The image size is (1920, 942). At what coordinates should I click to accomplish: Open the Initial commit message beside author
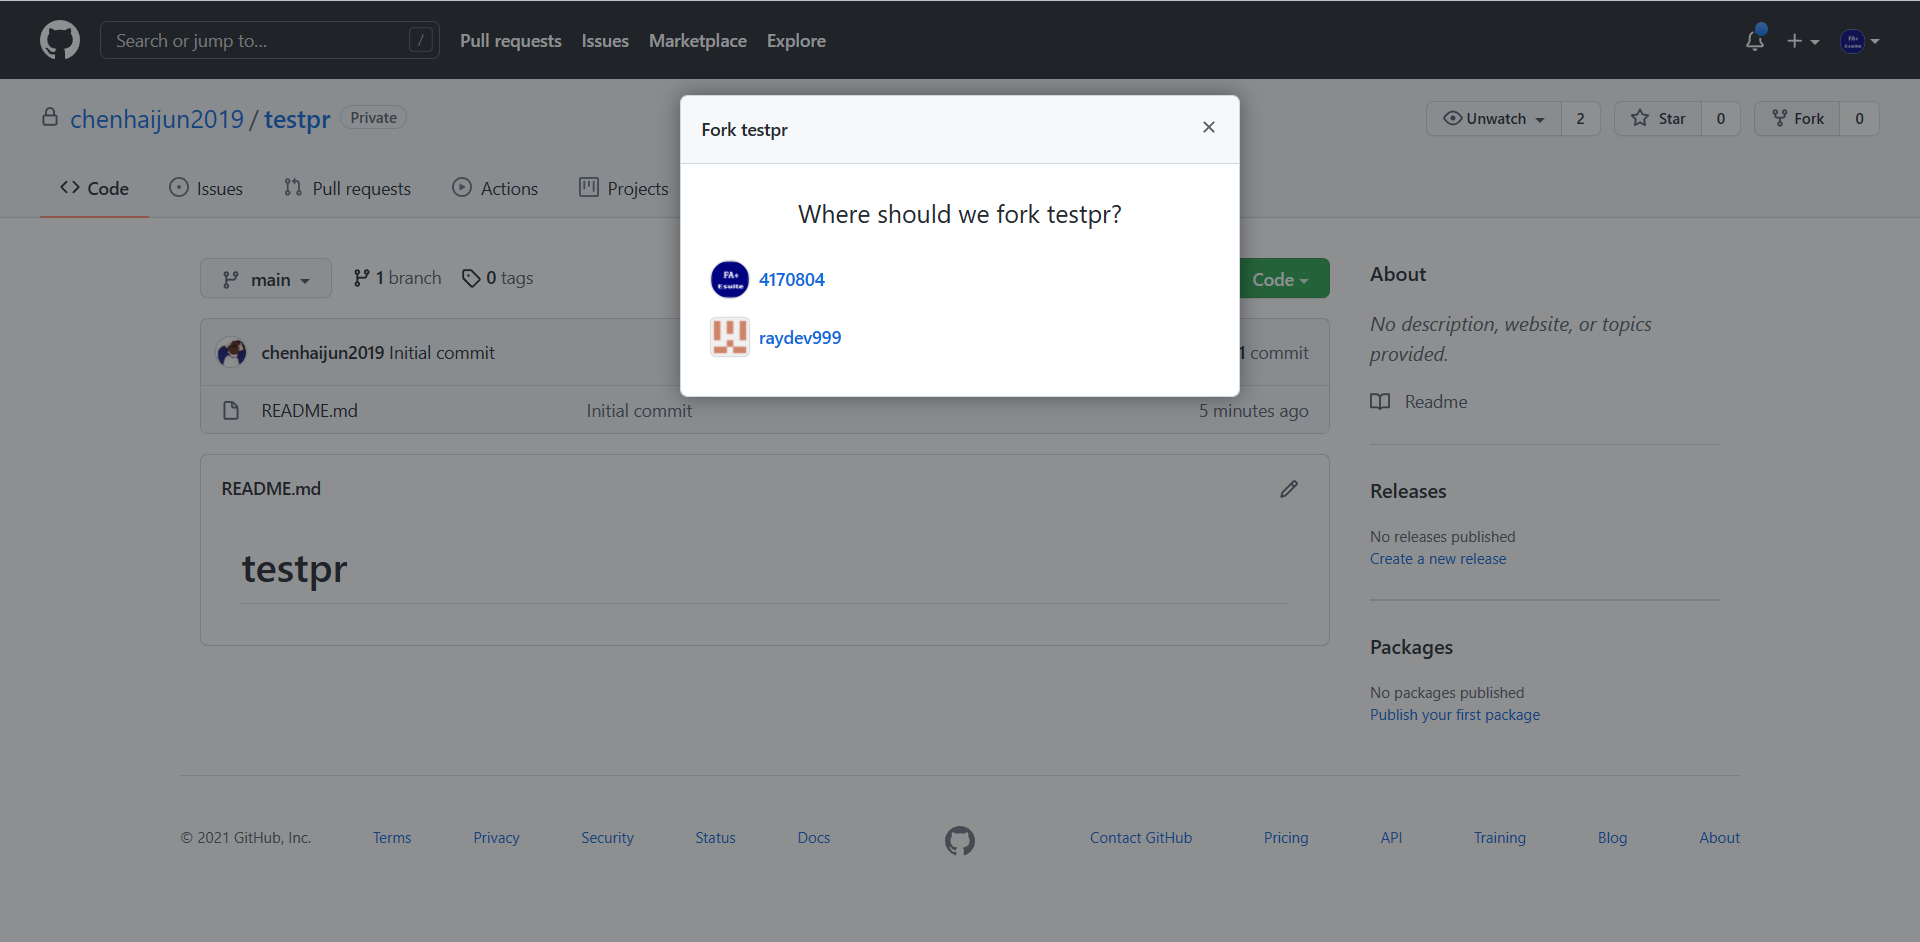point(442,353)
